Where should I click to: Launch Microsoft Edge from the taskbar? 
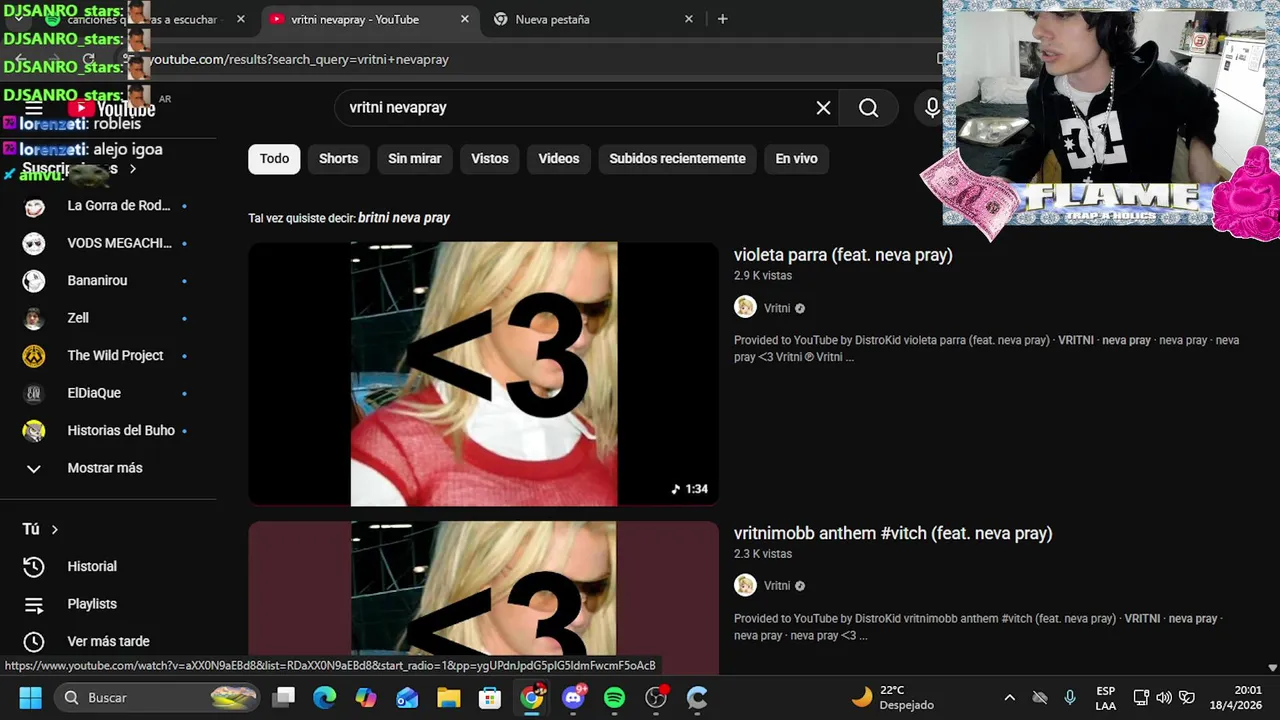[324, 697]
